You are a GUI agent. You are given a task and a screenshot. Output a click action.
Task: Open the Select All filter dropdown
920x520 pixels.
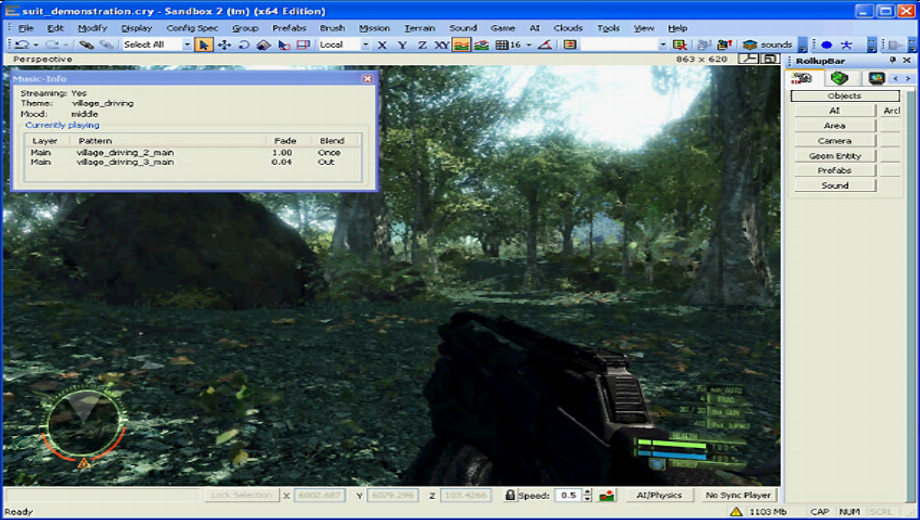pyautogui.click(x=187, y=45)
